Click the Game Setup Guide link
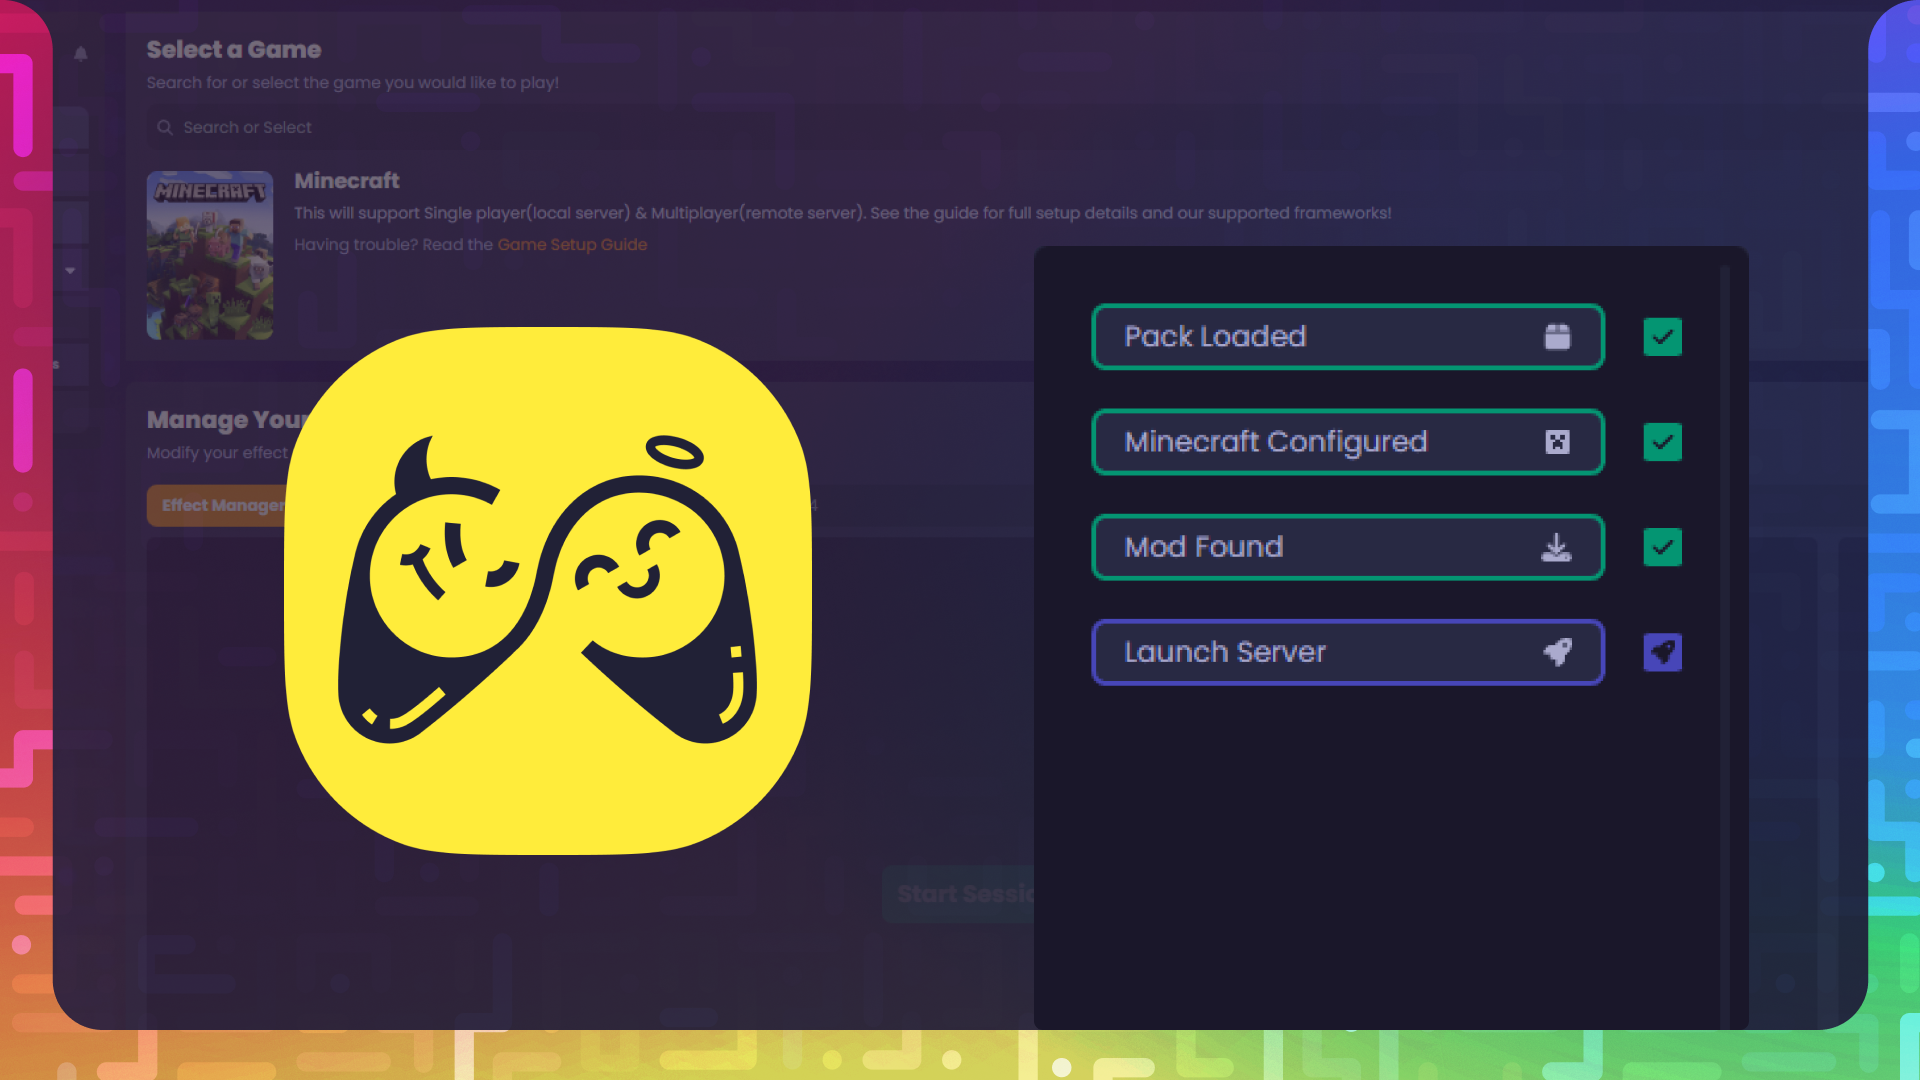Viewport: 1920px width, 1080px height. click(571, 244)
